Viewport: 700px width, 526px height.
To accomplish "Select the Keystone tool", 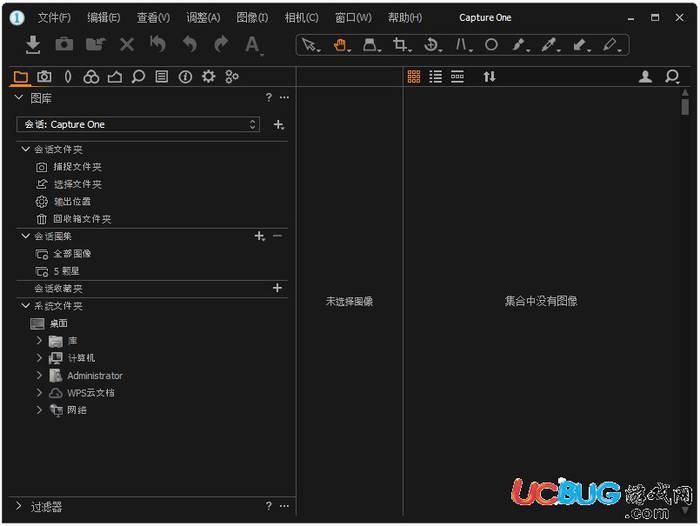I will coord(371,45).
